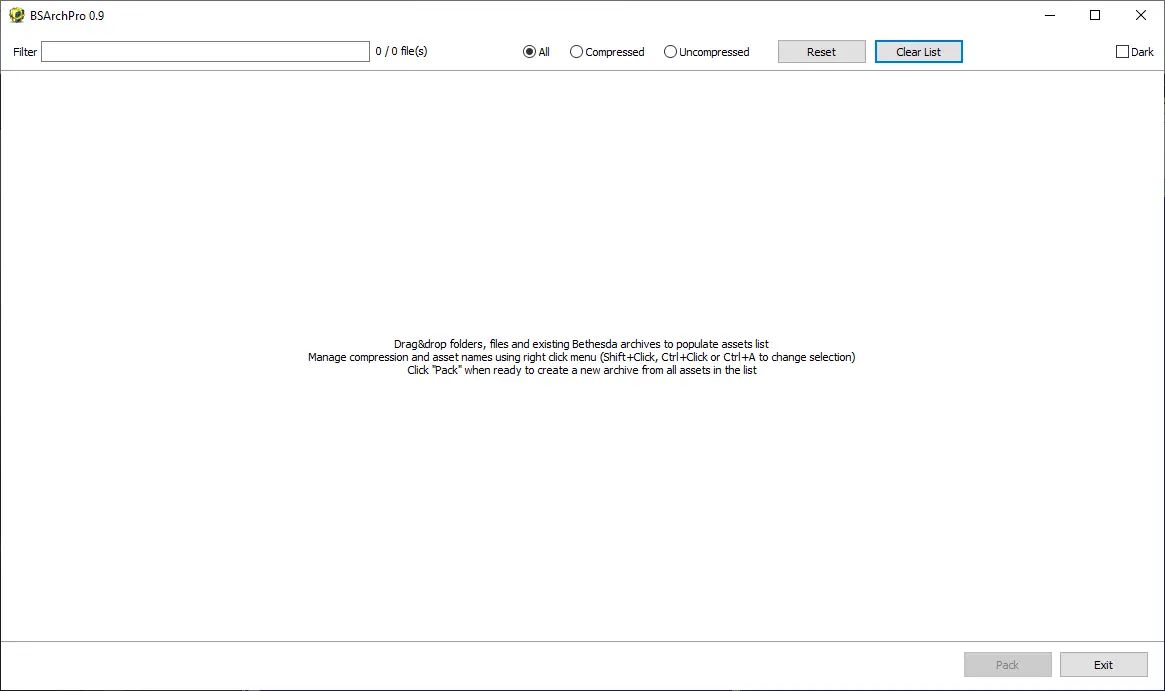The width and height of the screenshot is (1165, 691).
Task: Click the 'Click "Pack" when ready' hint text
Action: point(581,370)
